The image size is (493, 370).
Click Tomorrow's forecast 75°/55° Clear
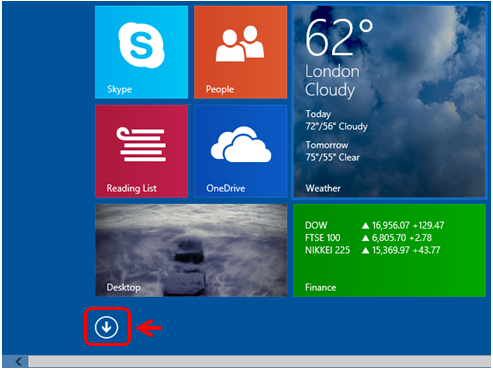pos(333,158)
